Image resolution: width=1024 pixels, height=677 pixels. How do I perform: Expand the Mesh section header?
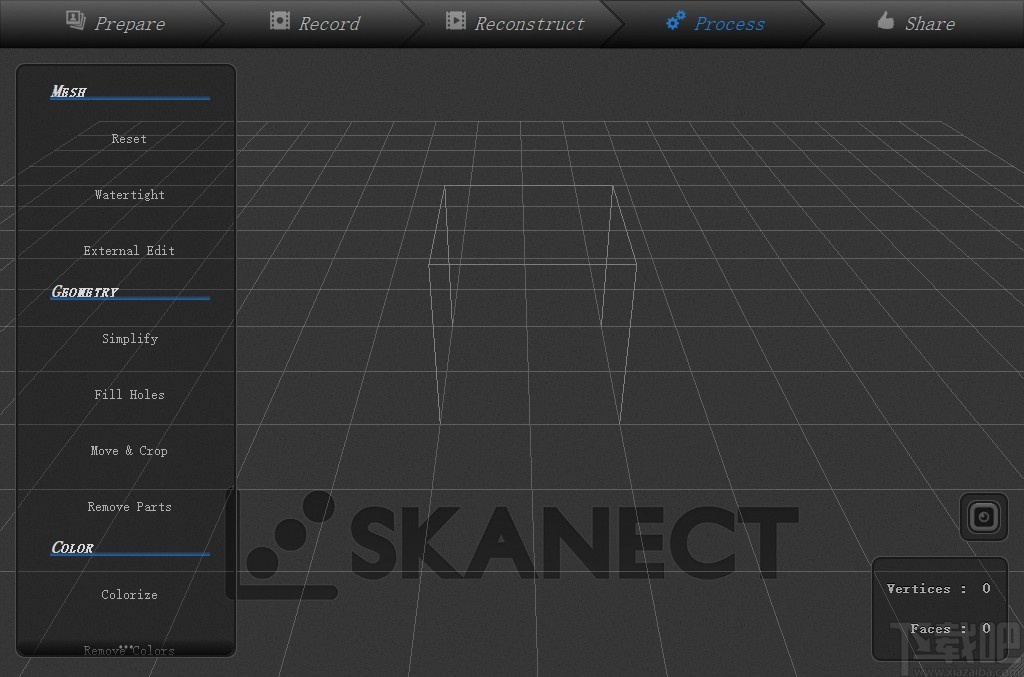point(68,91)
